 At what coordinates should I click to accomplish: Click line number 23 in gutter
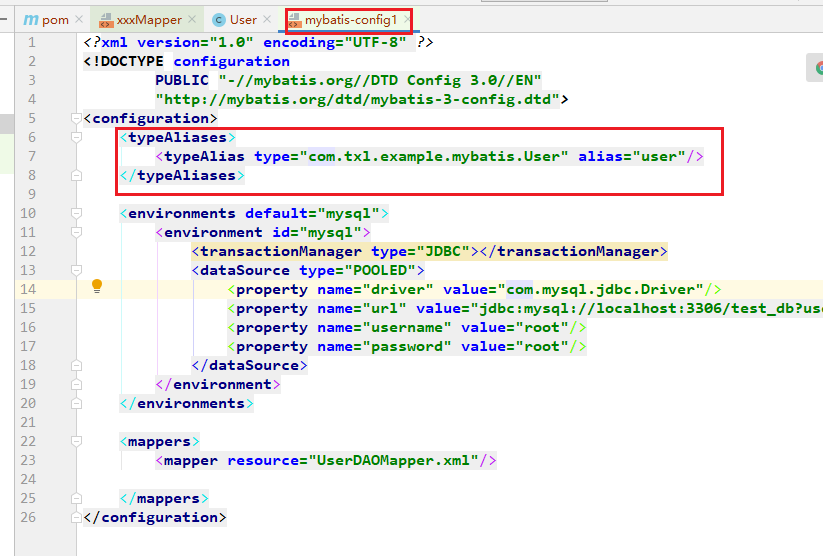[28, 460]
